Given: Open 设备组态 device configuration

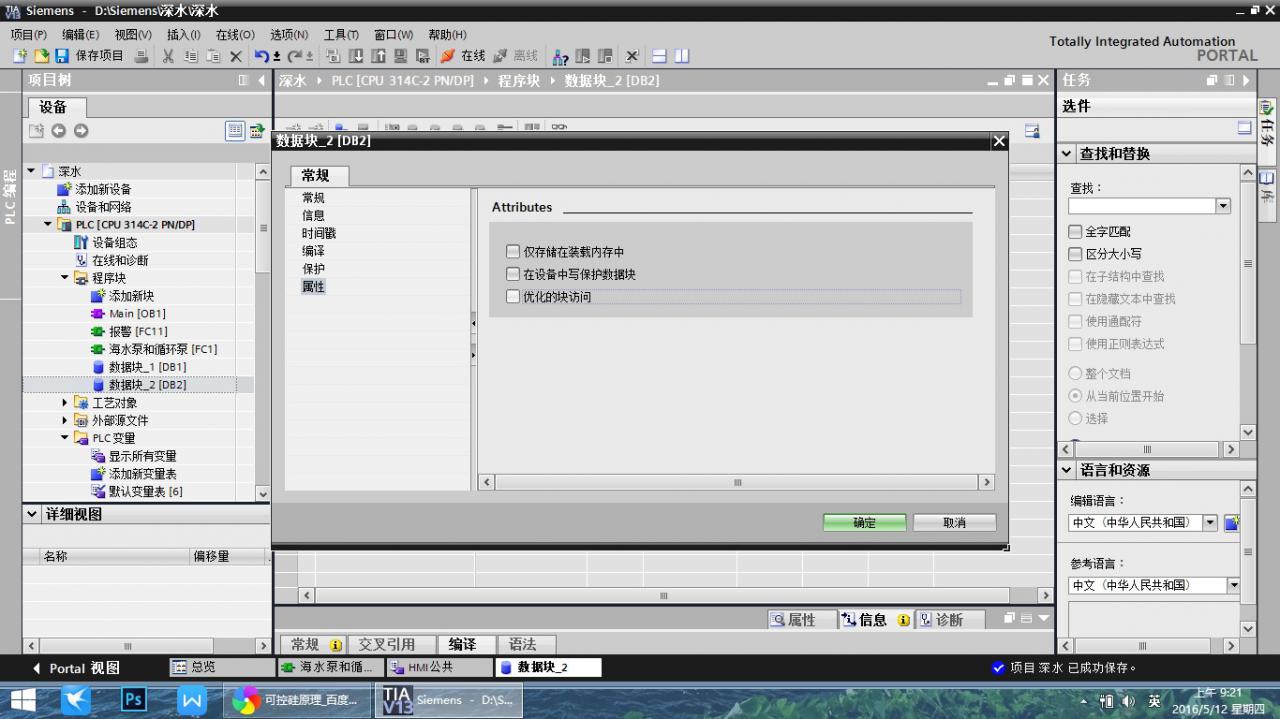Looking at the screenshot, I should click(x=114, y=243).
